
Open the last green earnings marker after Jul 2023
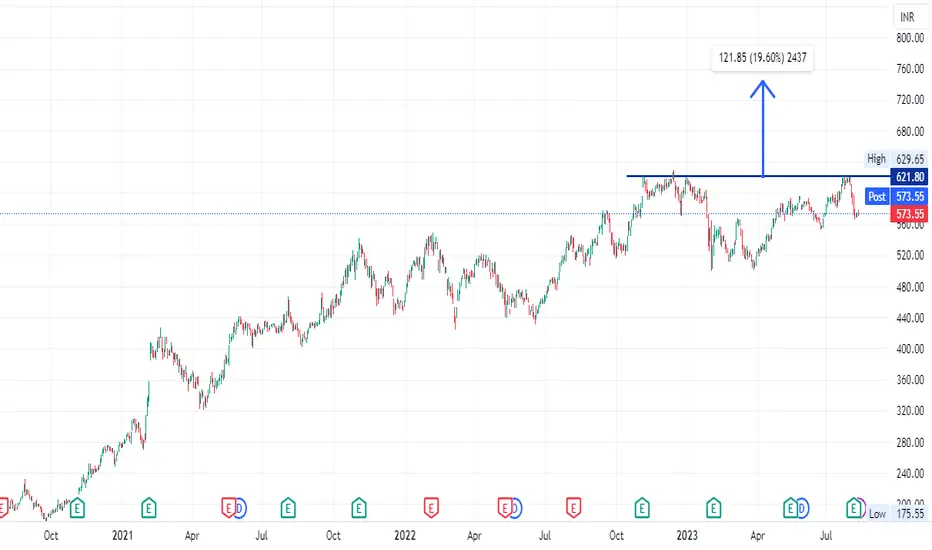pyautogui.click(x=854, y=508)
